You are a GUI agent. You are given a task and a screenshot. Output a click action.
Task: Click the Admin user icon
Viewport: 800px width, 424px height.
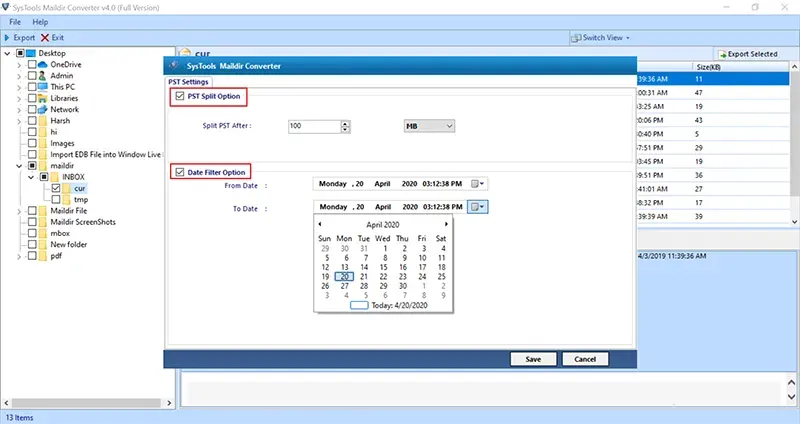click(42, 76)
